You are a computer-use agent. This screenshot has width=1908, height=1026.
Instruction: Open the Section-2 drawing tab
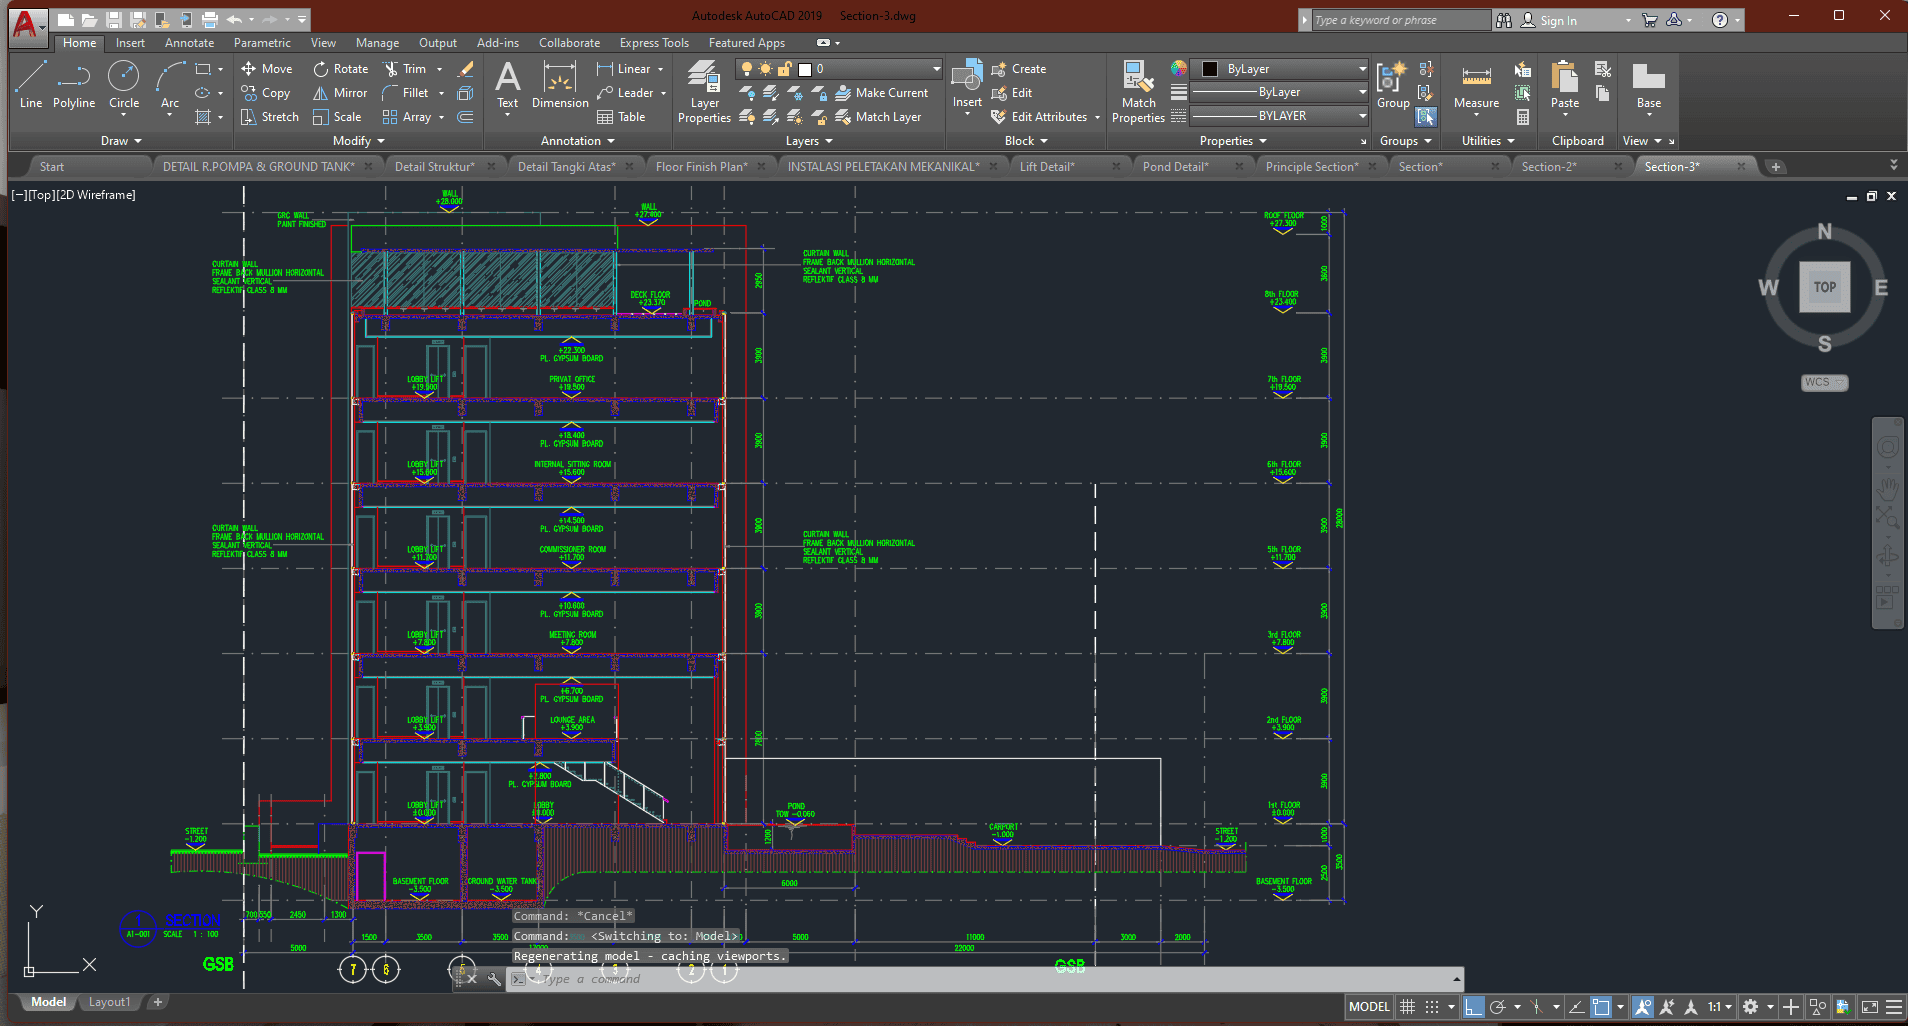[1549, 166]
